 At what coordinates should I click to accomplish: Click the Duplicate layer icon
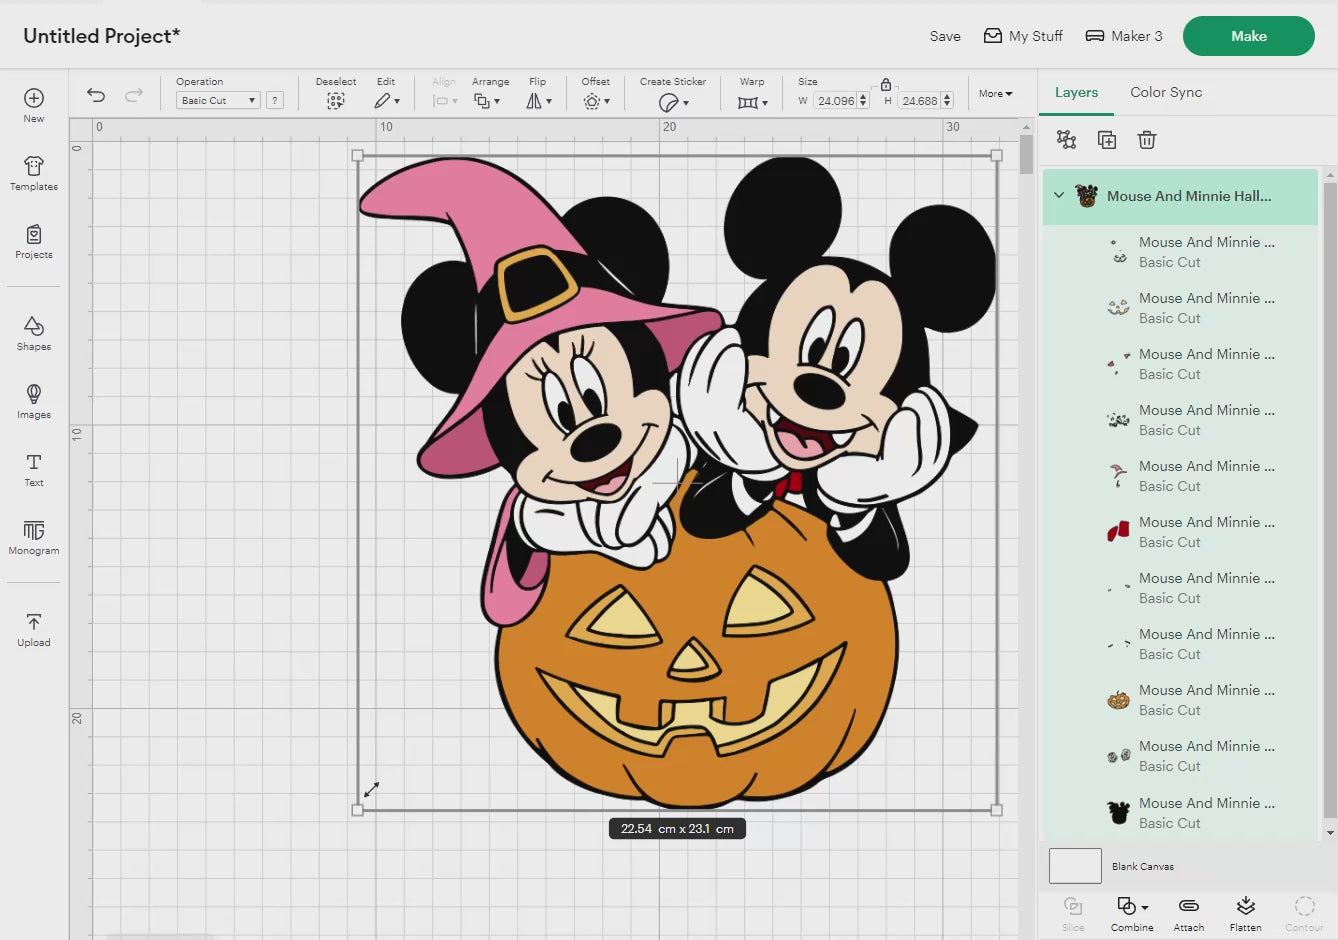[1107, 140]
